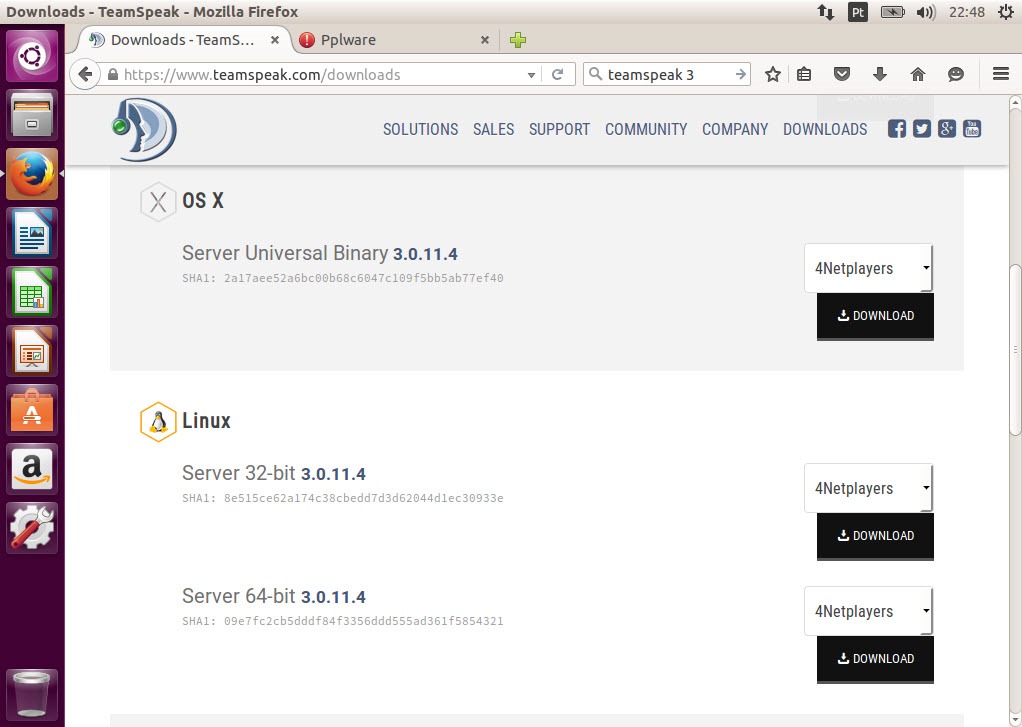Open the COMMUNITY navigation menu item
This screenshot has width=1022, height=727.
click(646, 129)
